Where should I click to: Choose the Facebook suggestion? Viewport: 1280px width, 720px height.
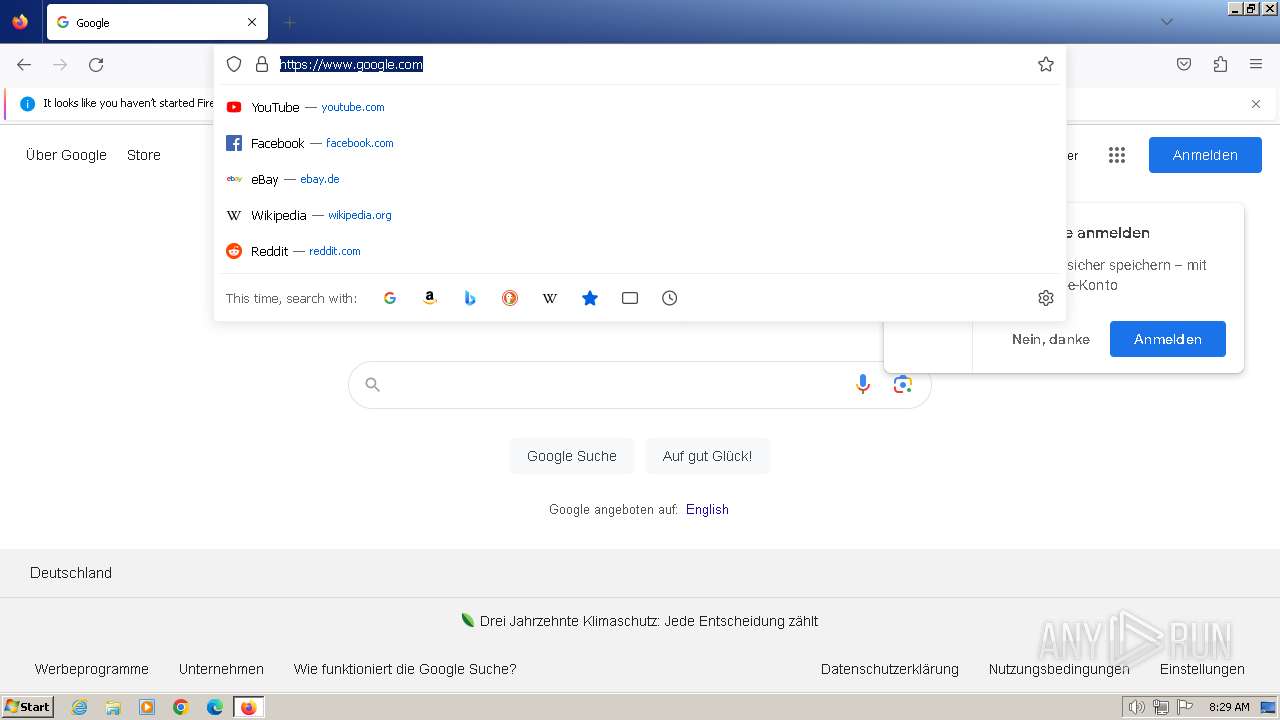tap(640, 143)
